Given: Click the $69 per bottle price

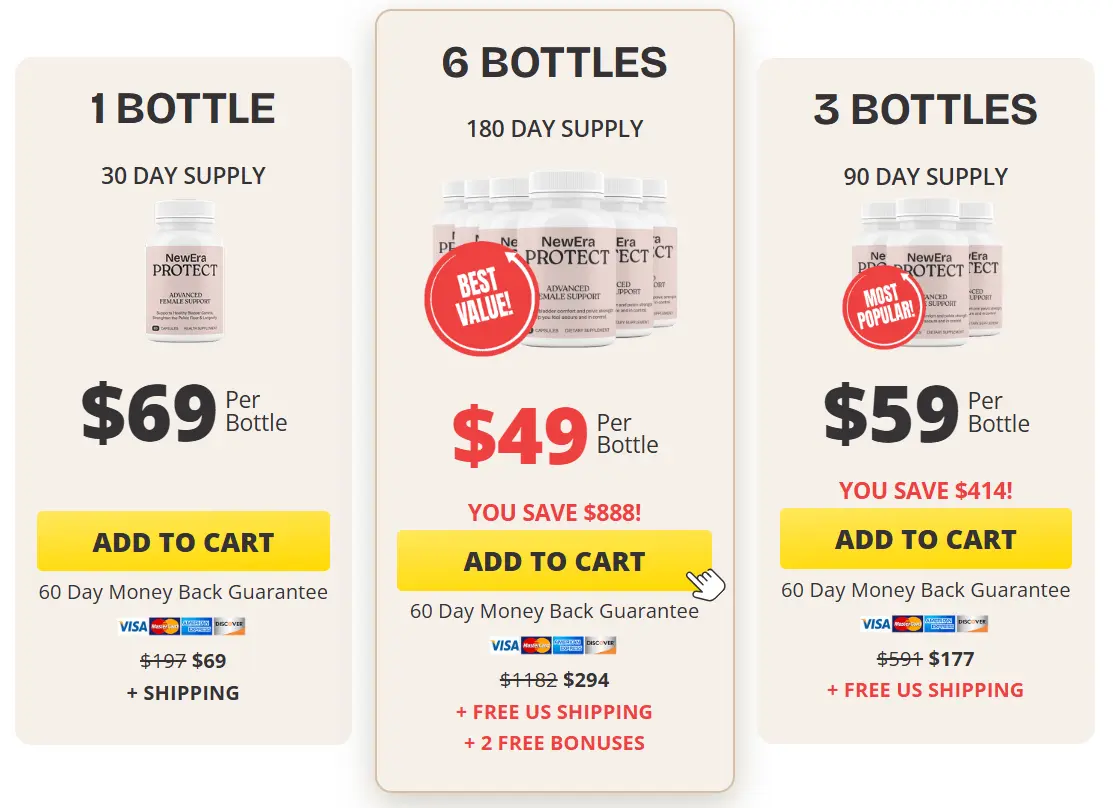Looking at the screenshot, I should (x=150, y=414).
